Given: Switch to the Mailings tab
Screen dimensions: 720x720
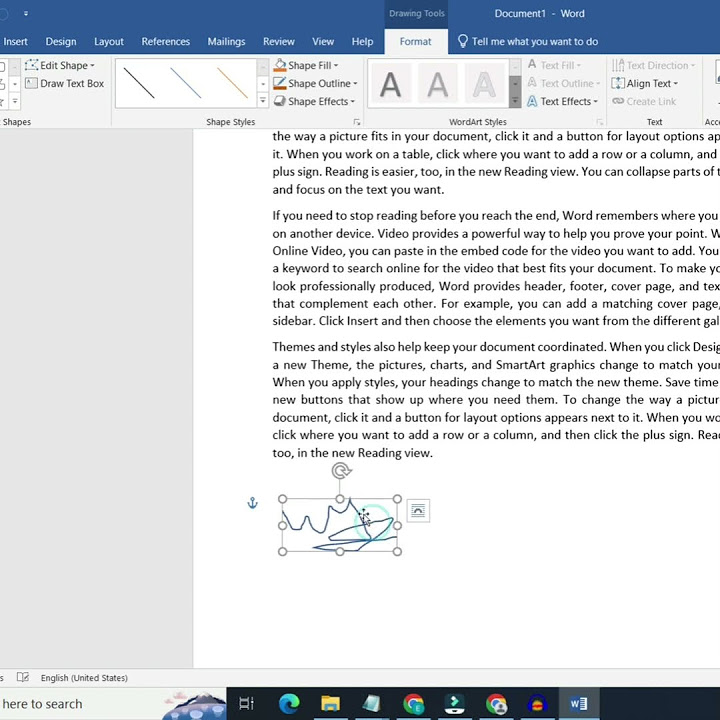Looking at the screenshot, I should (226, 41).
